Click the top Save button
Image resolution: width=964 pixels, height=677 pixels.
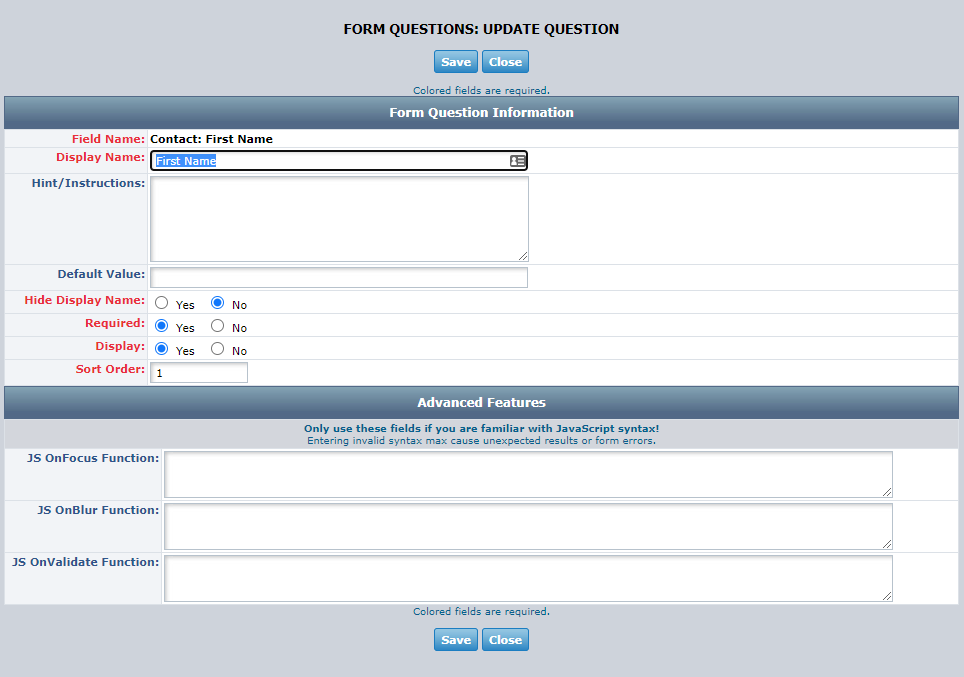coord(456,61)
